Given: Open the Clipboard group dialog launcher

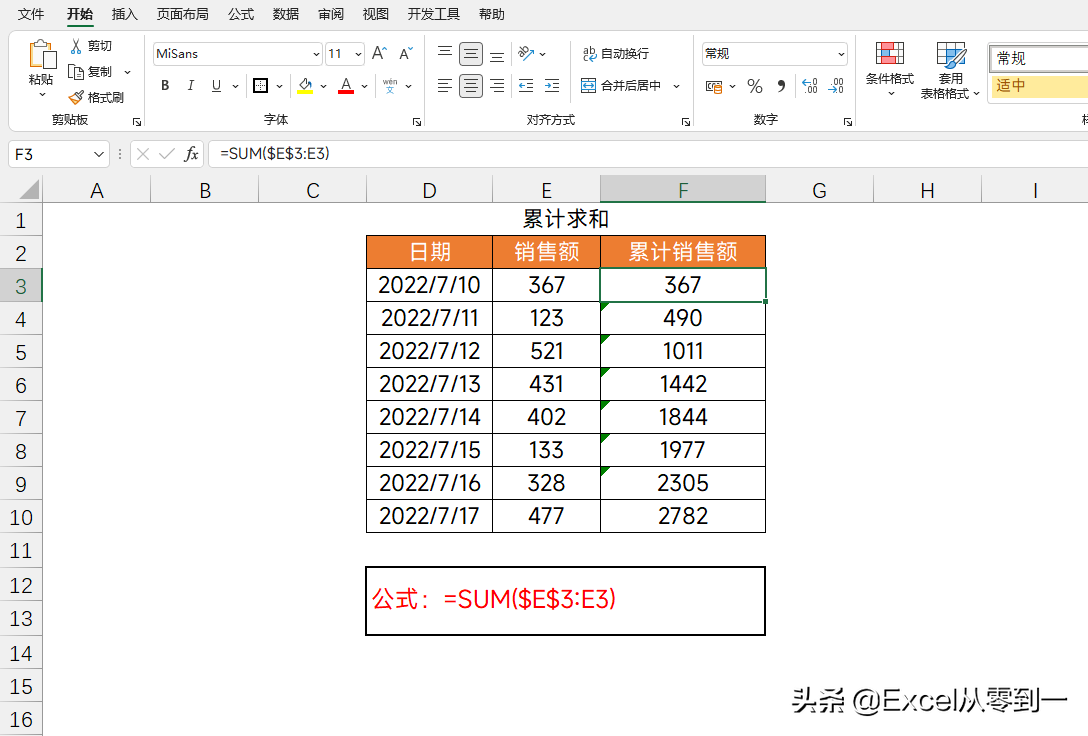Looking at the screenshot, I should (137, 122).
